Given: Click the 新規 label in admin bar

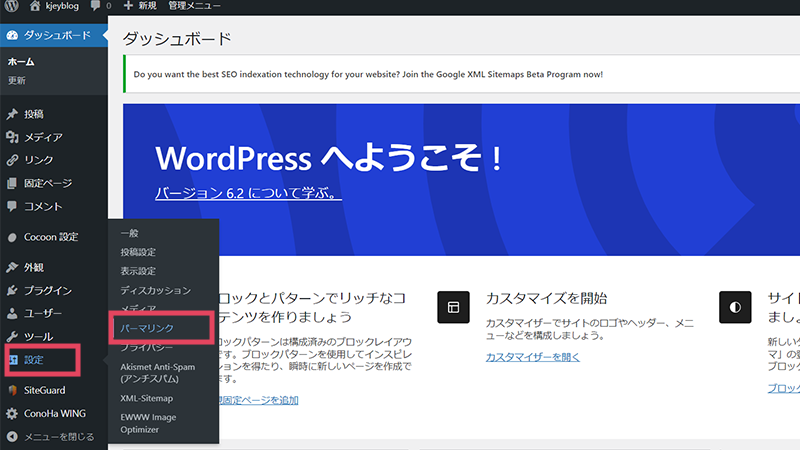Looking at the screenshot, I should click(x=147, y=6).
